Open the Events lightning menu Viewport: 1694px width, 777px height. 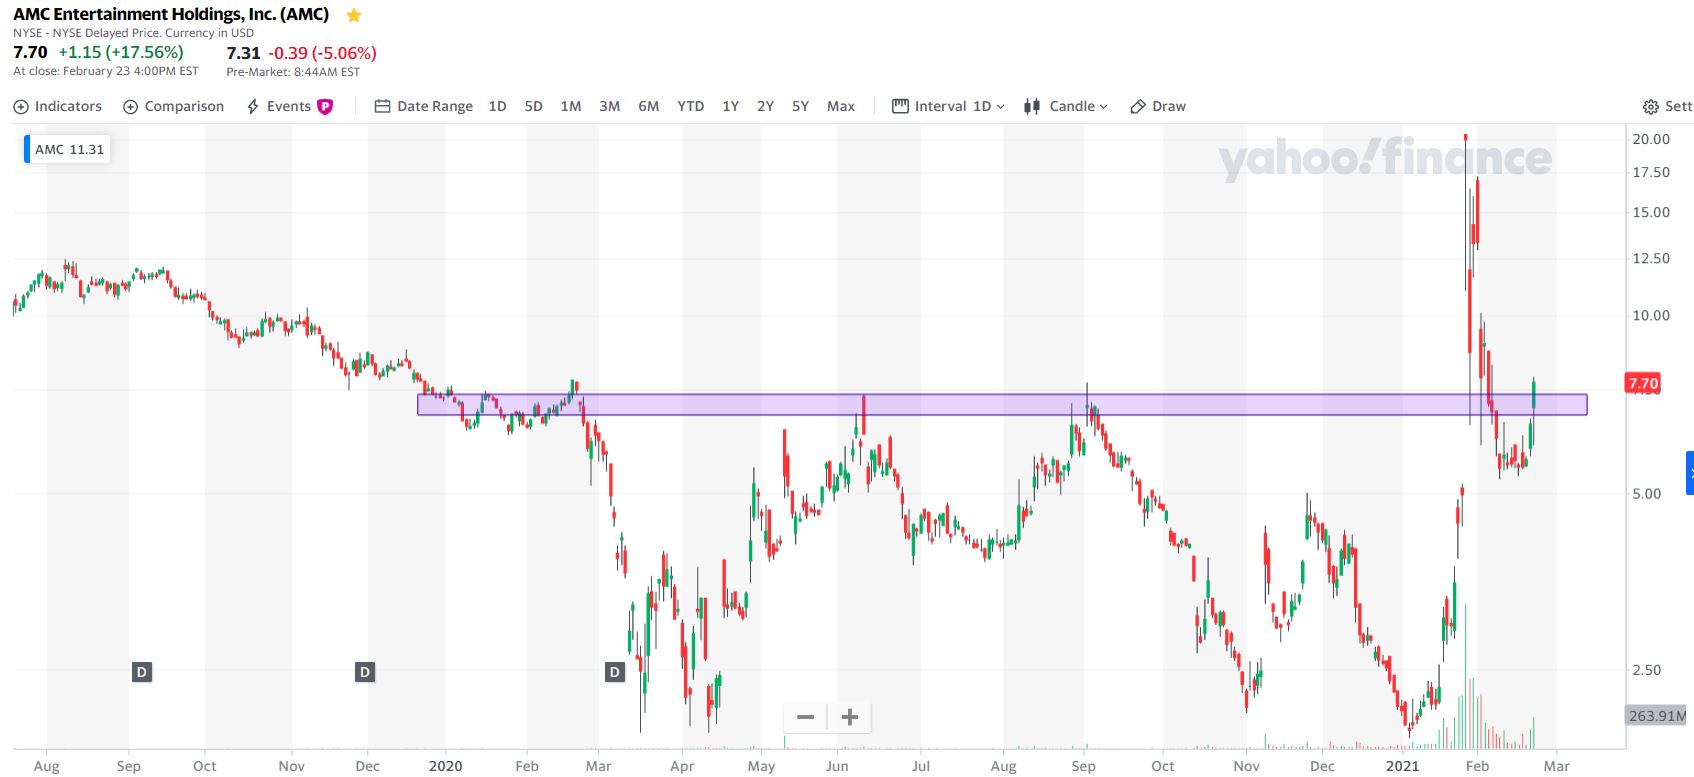278,106
